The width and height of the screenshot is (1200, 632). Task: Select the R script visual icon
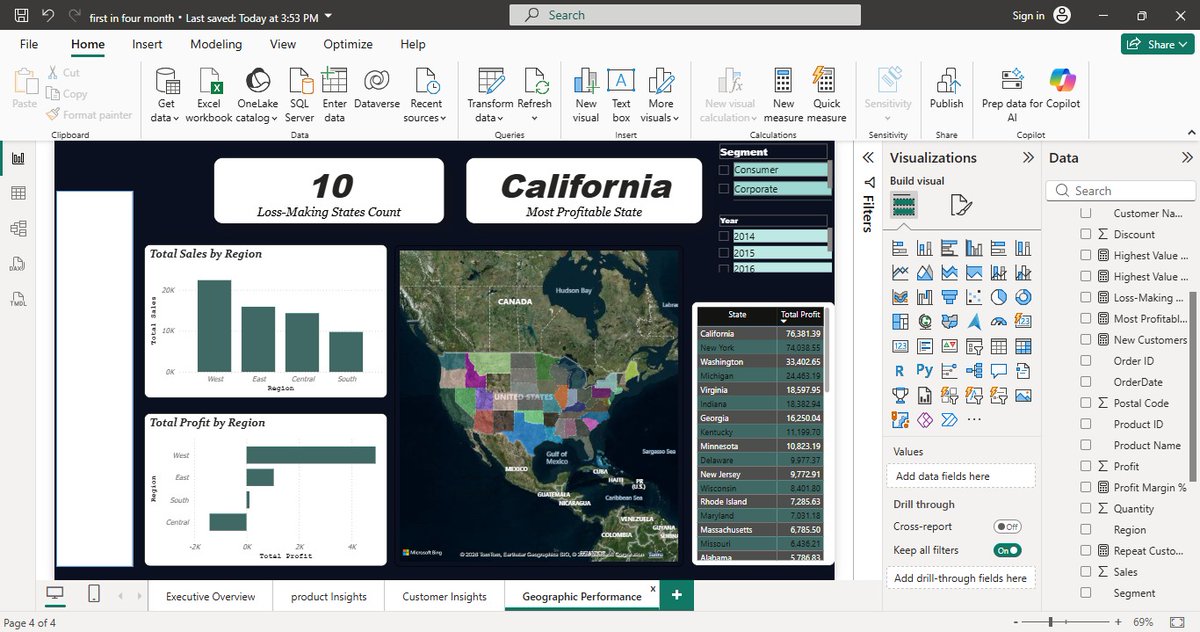tap(900, 370)
